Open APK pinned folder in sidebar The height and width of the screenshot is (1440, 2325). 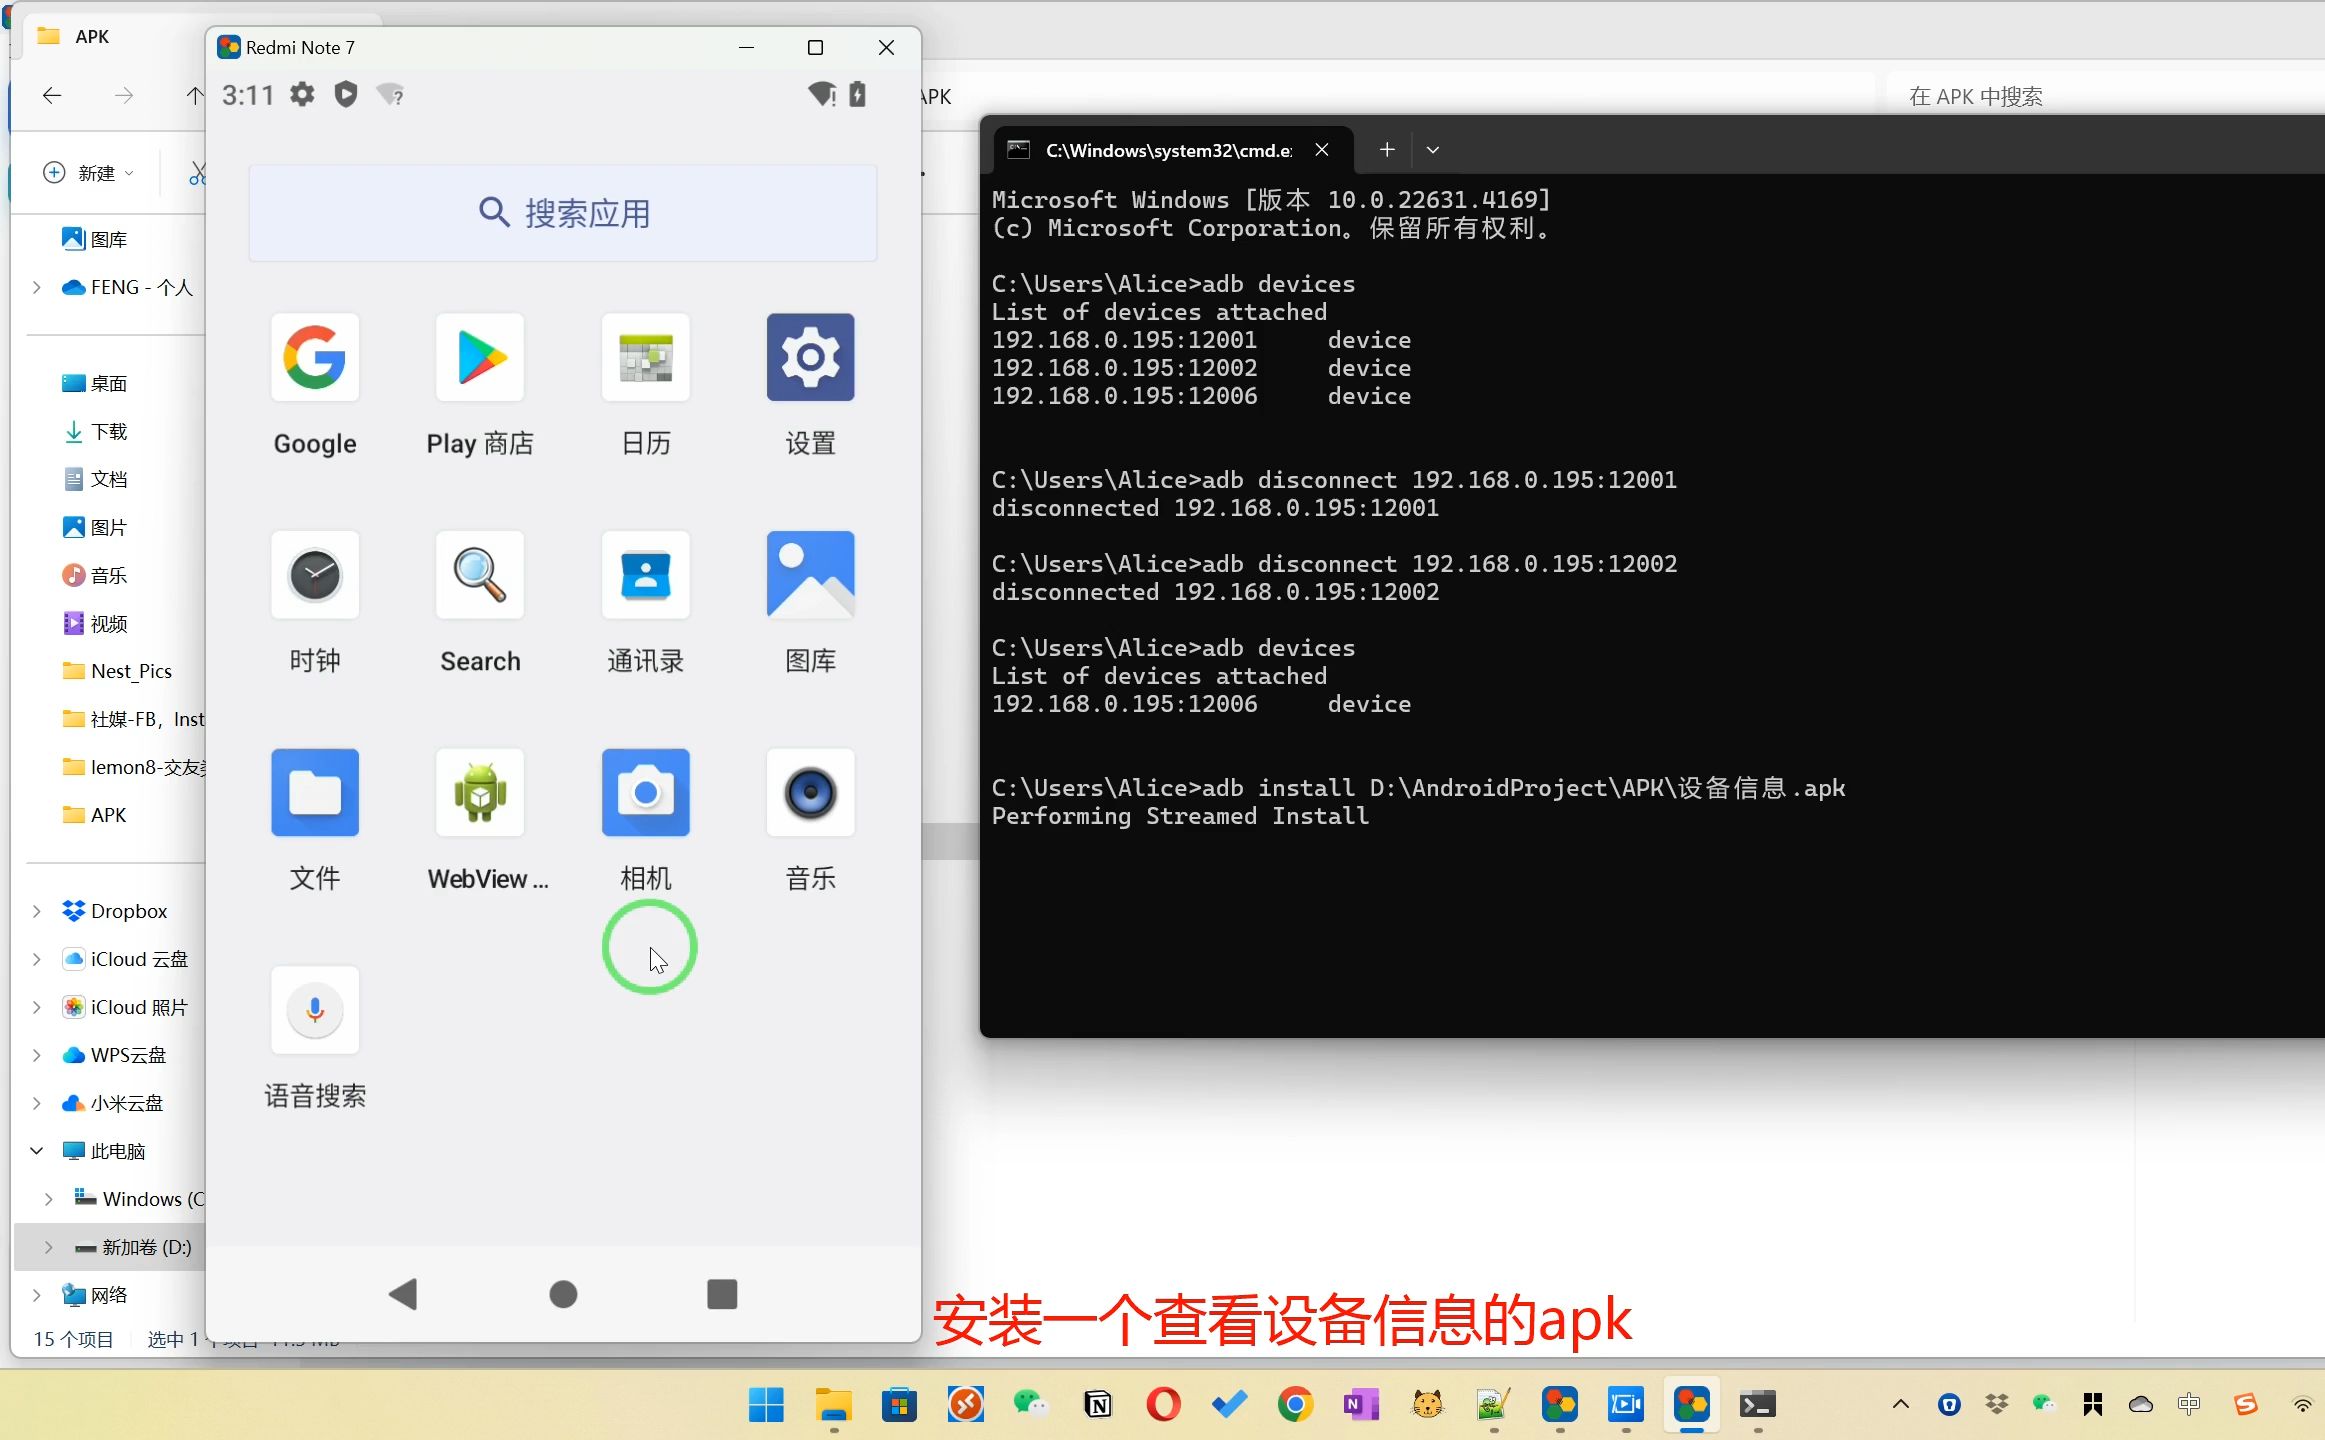point(95,815)
